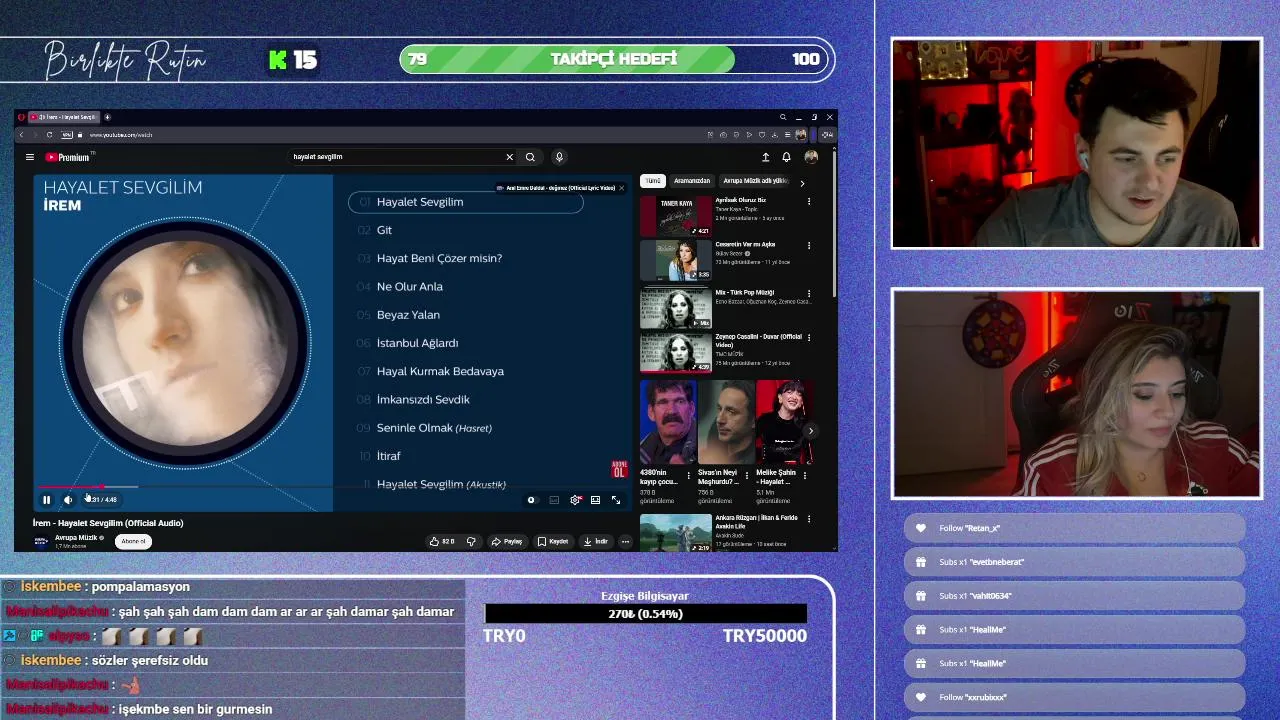Open options for Cesaretin Var mı Aşka
This screenshot has height=720, width=1280.
pos(809,245)
